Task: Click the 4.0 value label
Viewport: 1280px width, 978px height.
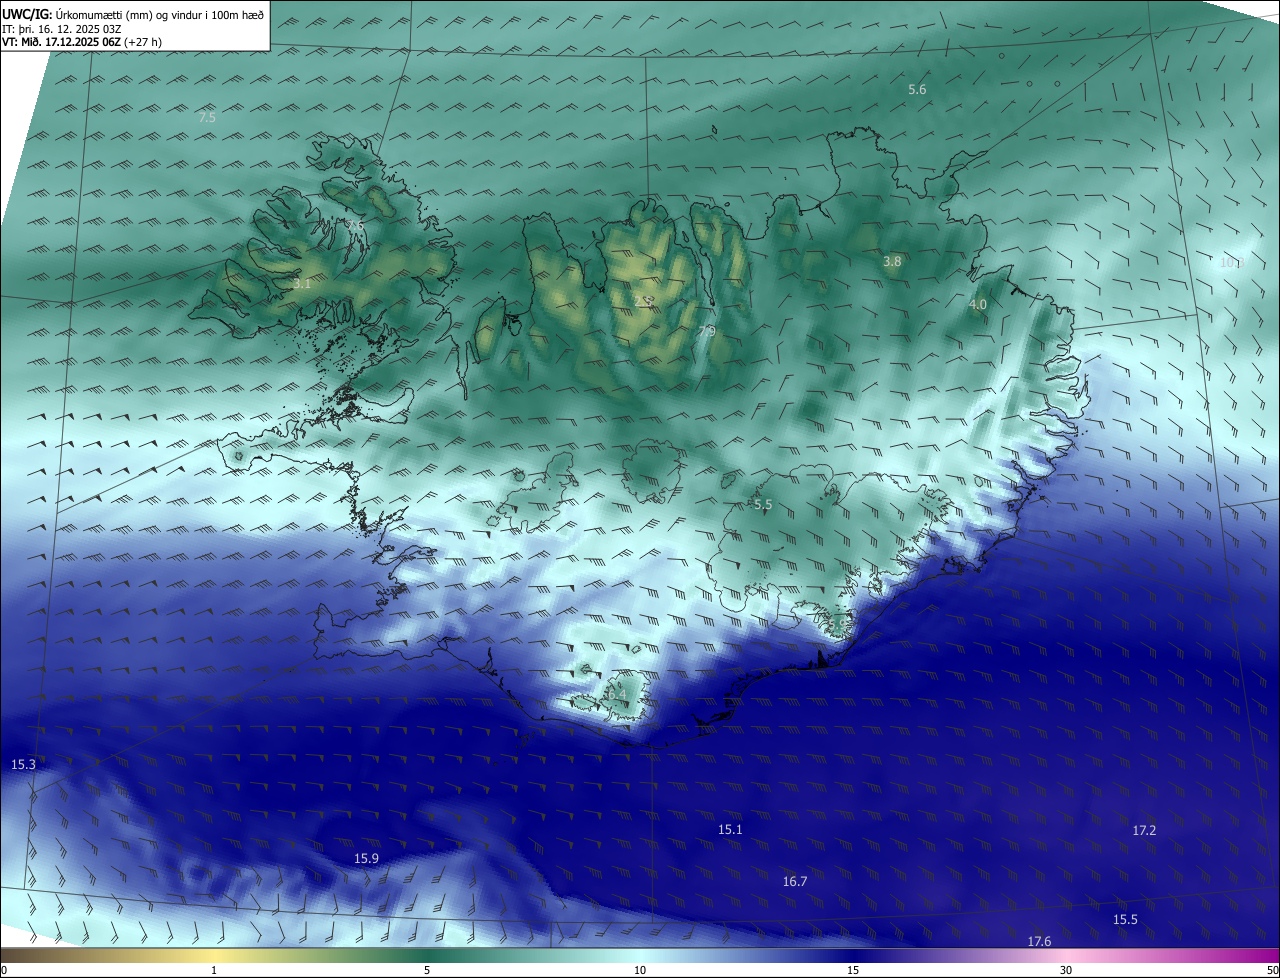Action: tap(978, 304)
